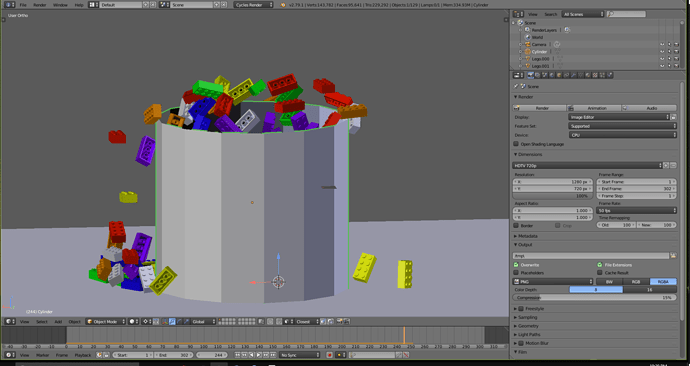Open the File menu
This screenshot has width=690, height=366.
[23, 5]
